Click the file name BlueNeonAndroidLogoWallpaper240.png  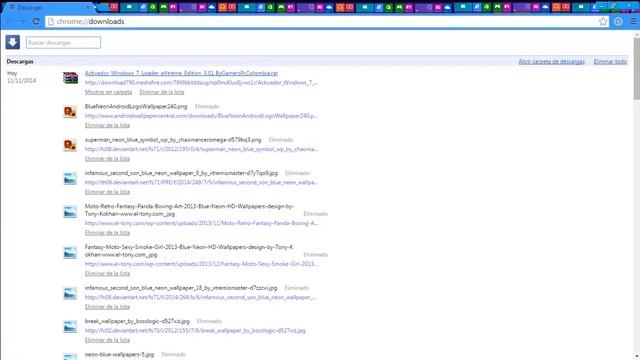pos(136,107)
